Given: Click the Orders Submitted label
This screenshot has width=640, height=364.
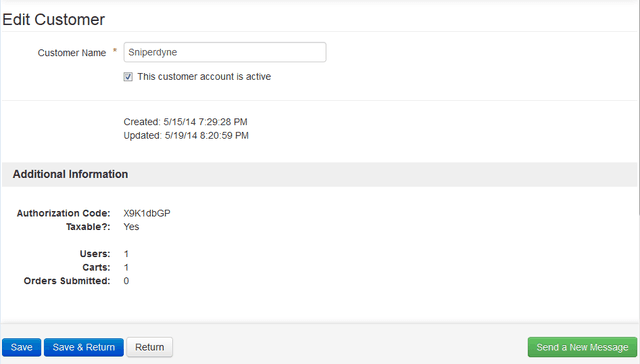Looking at the screenshot, I should click(x=67, y=281).
